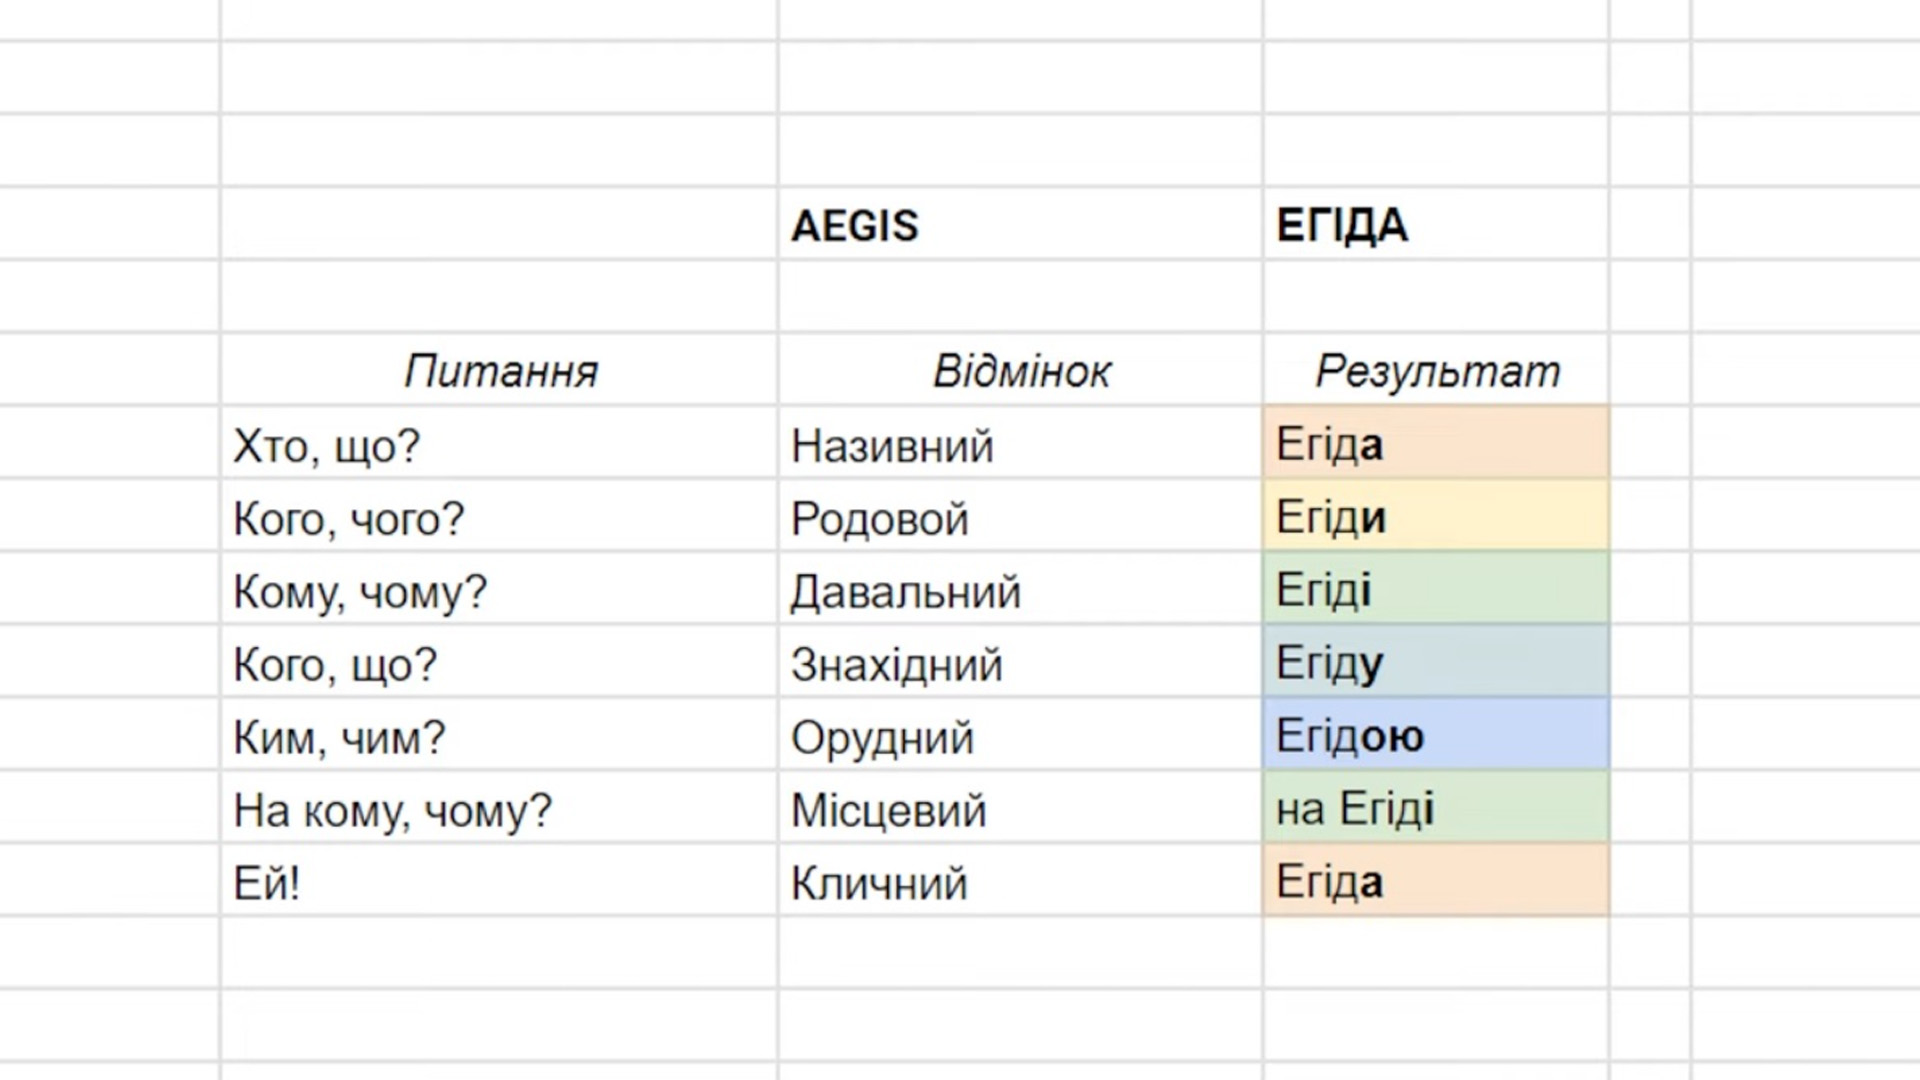The height and width of the screenshot is (1080, 1920).
Task: Click the yellow Егіди result cell
Action: pos(1436,518)
